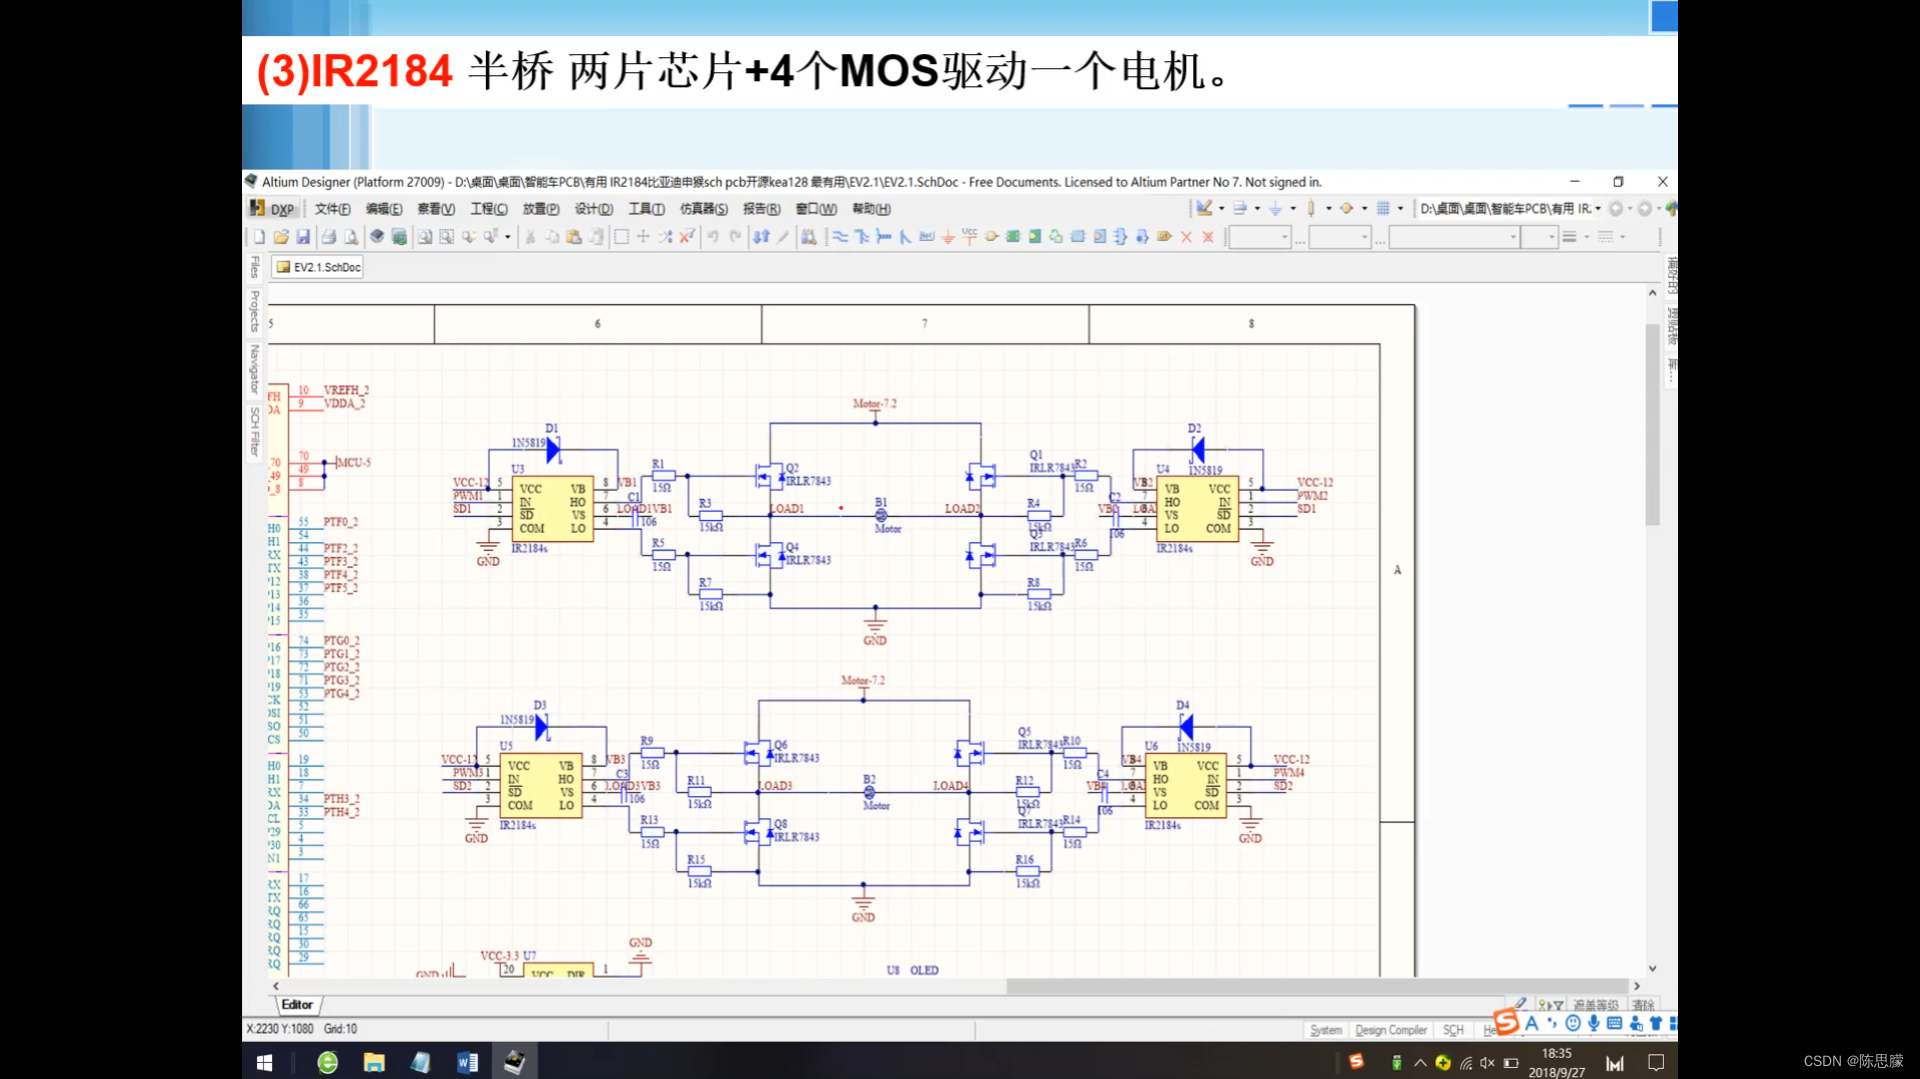Click the SCH panel button
This screenshot has height=1079, width=1920.
coord(1453,1030)
